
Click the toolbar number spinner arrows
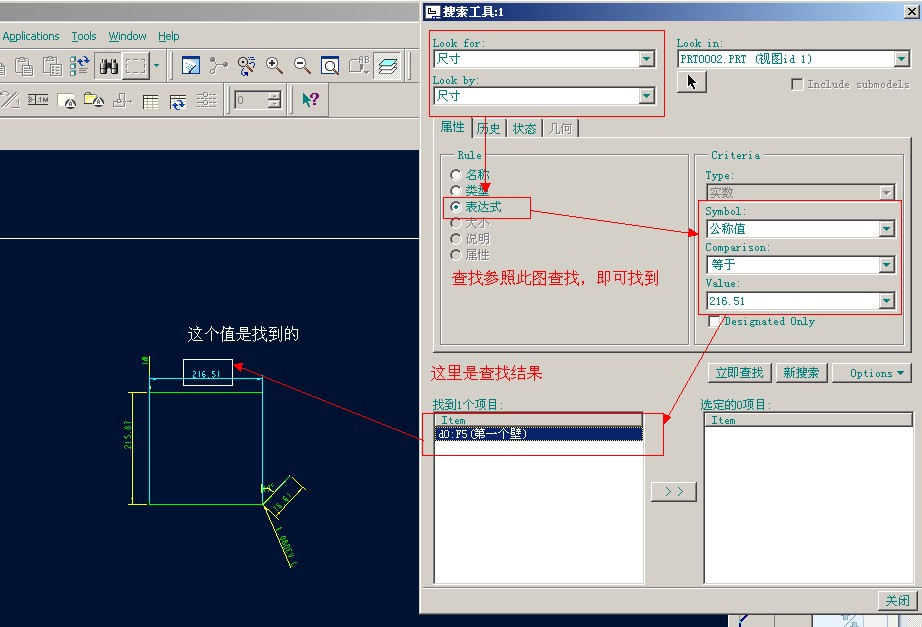[274, 100]
